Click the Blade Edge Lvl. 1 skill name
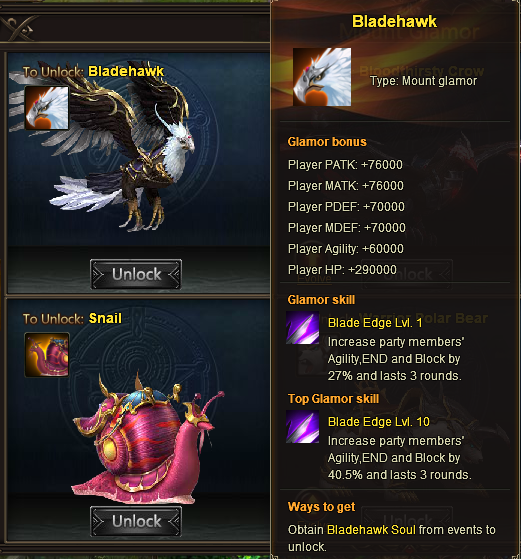521x559 pixels. click(x=375, y=323)
